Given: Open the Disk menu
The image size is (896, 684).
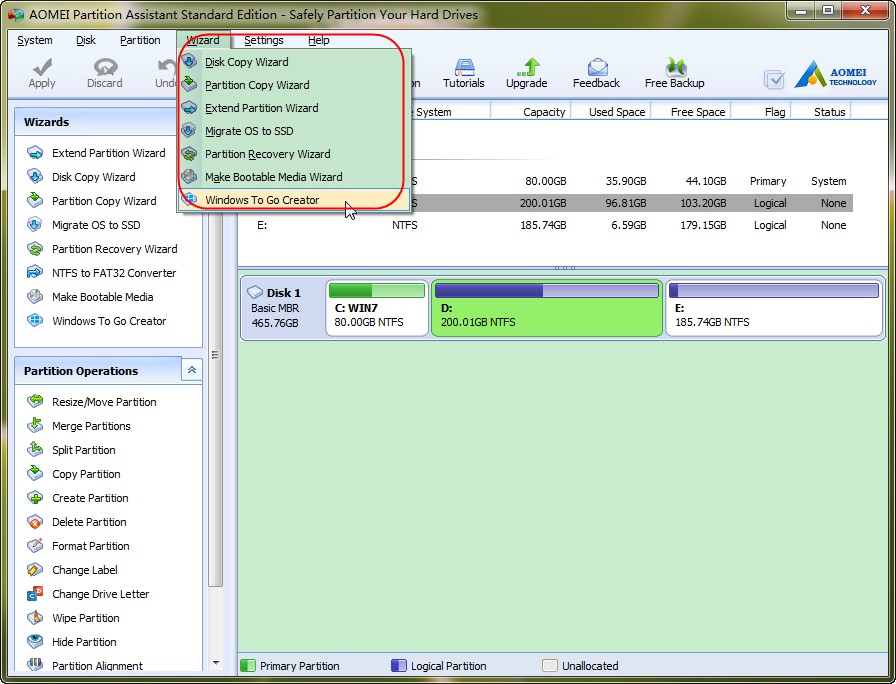Looking at the screenshot, I should click(x=86, y=40).
